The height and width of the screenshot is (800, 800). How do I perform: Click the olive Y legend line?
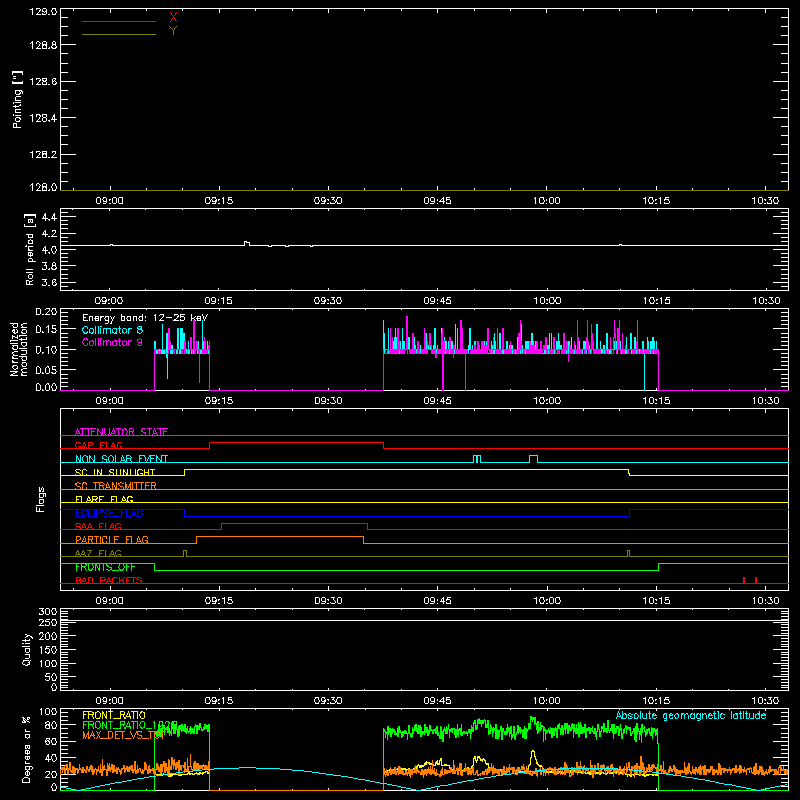119,35
